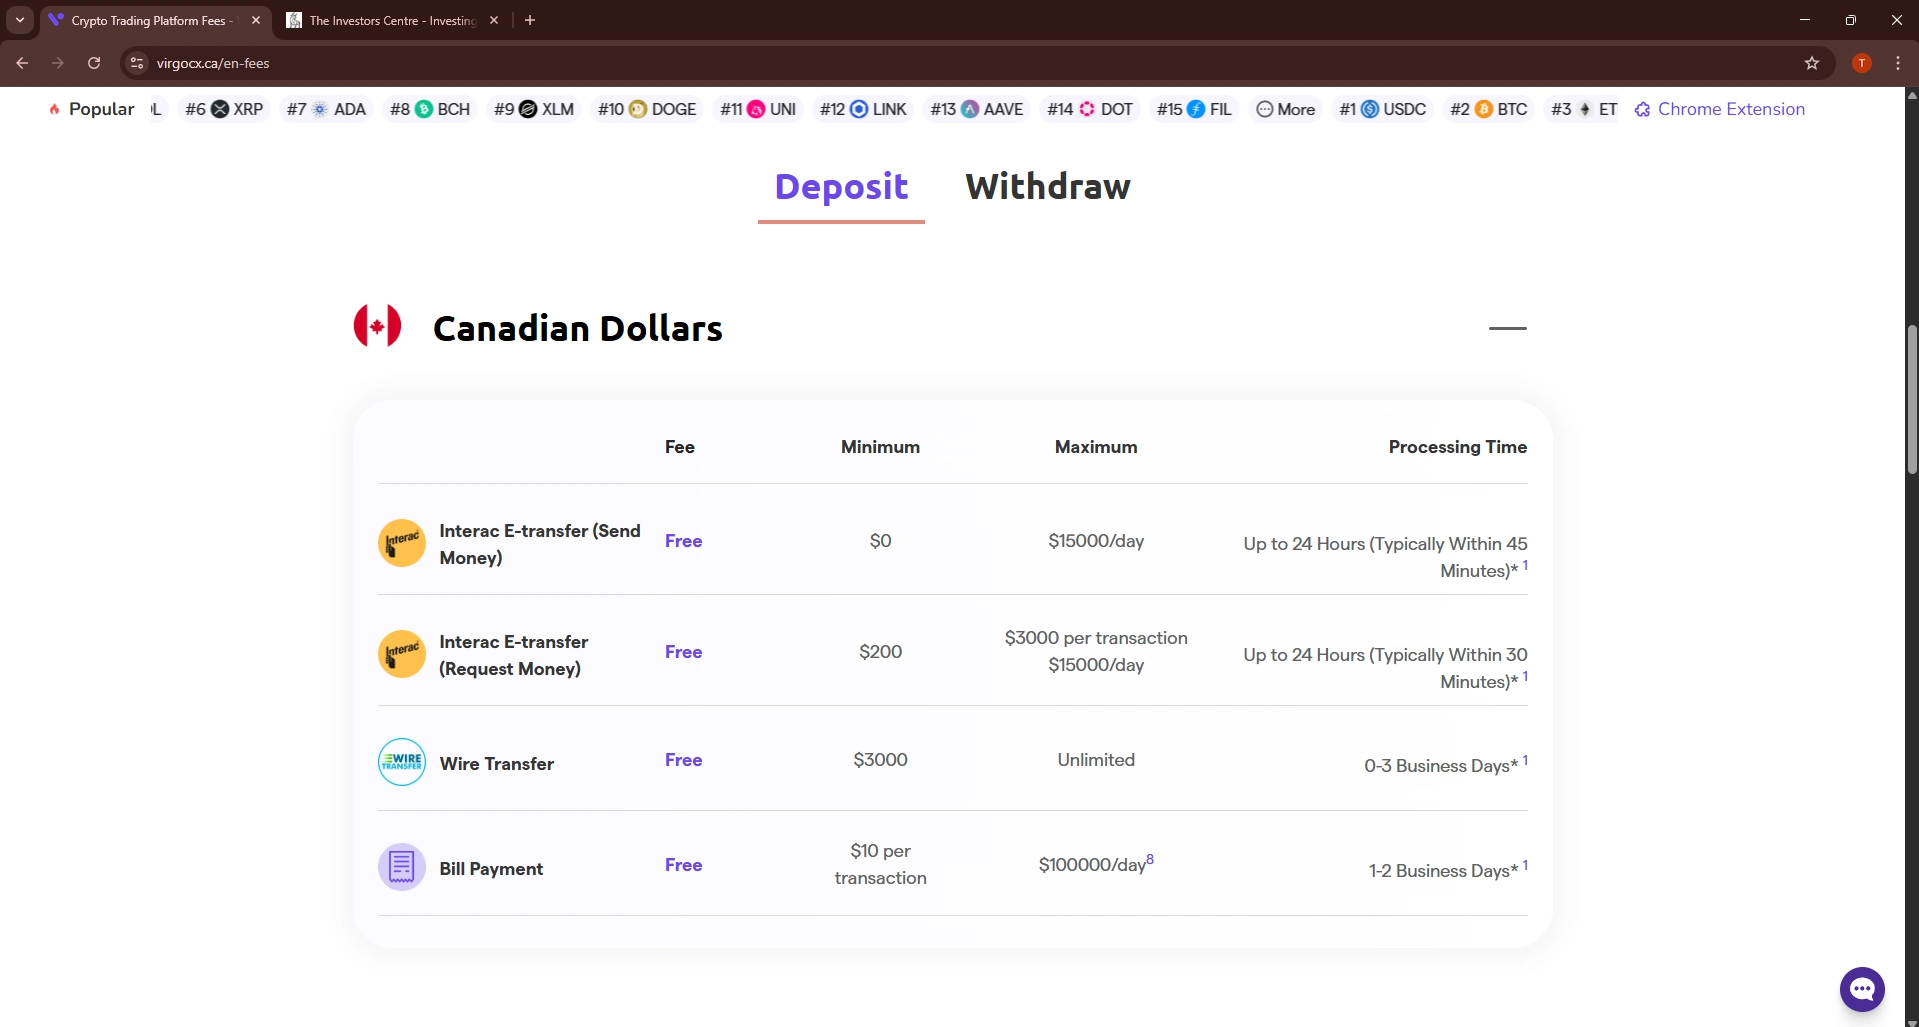1919x1027 pixels.
Task: Open live chat support bubble
Action: click(x=1862, y=990)
